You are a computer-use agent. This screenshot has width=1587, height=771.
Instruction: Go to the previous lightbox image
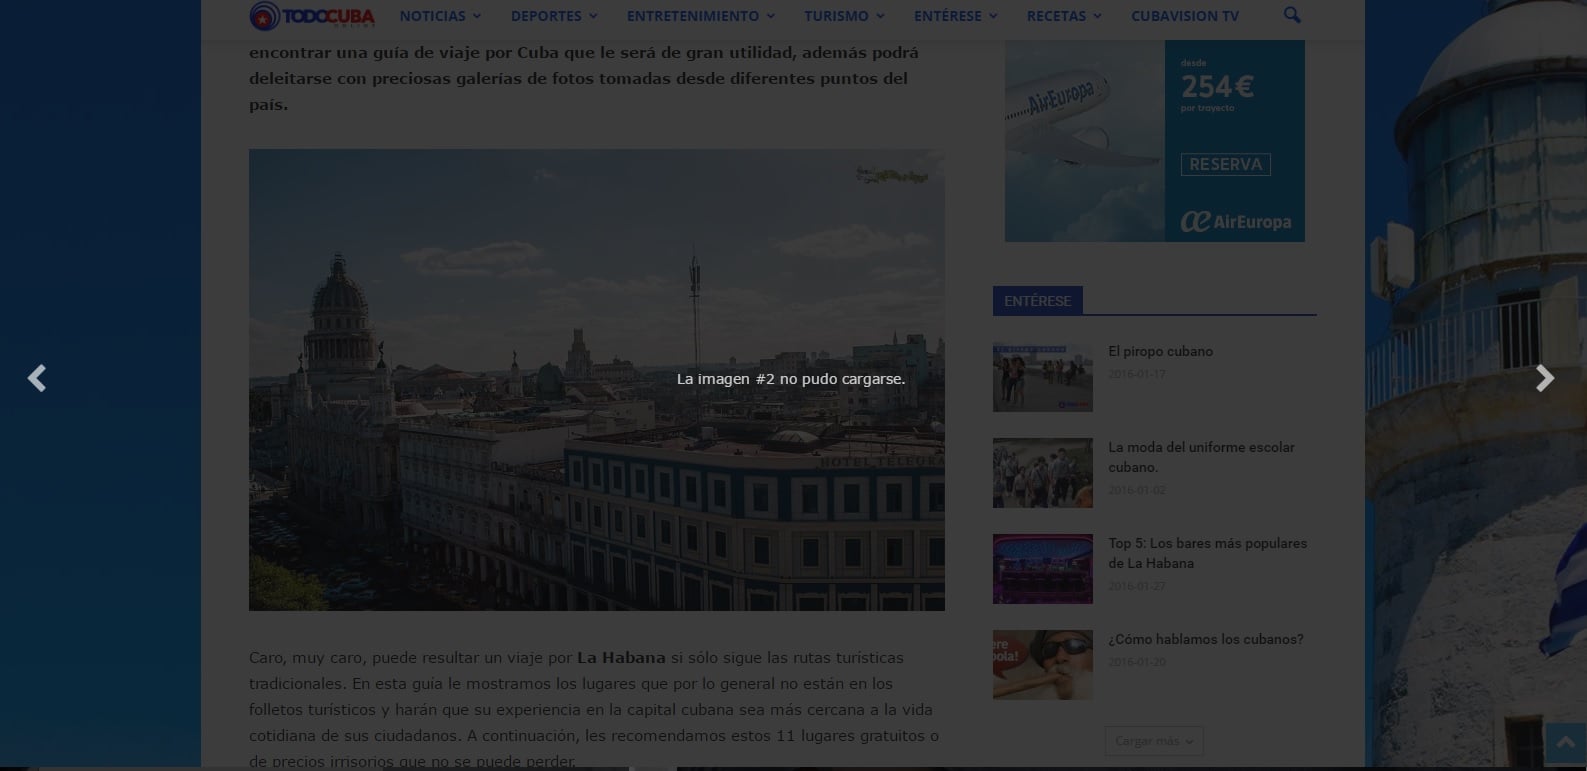pyautogui.click(x=37, y=378)
